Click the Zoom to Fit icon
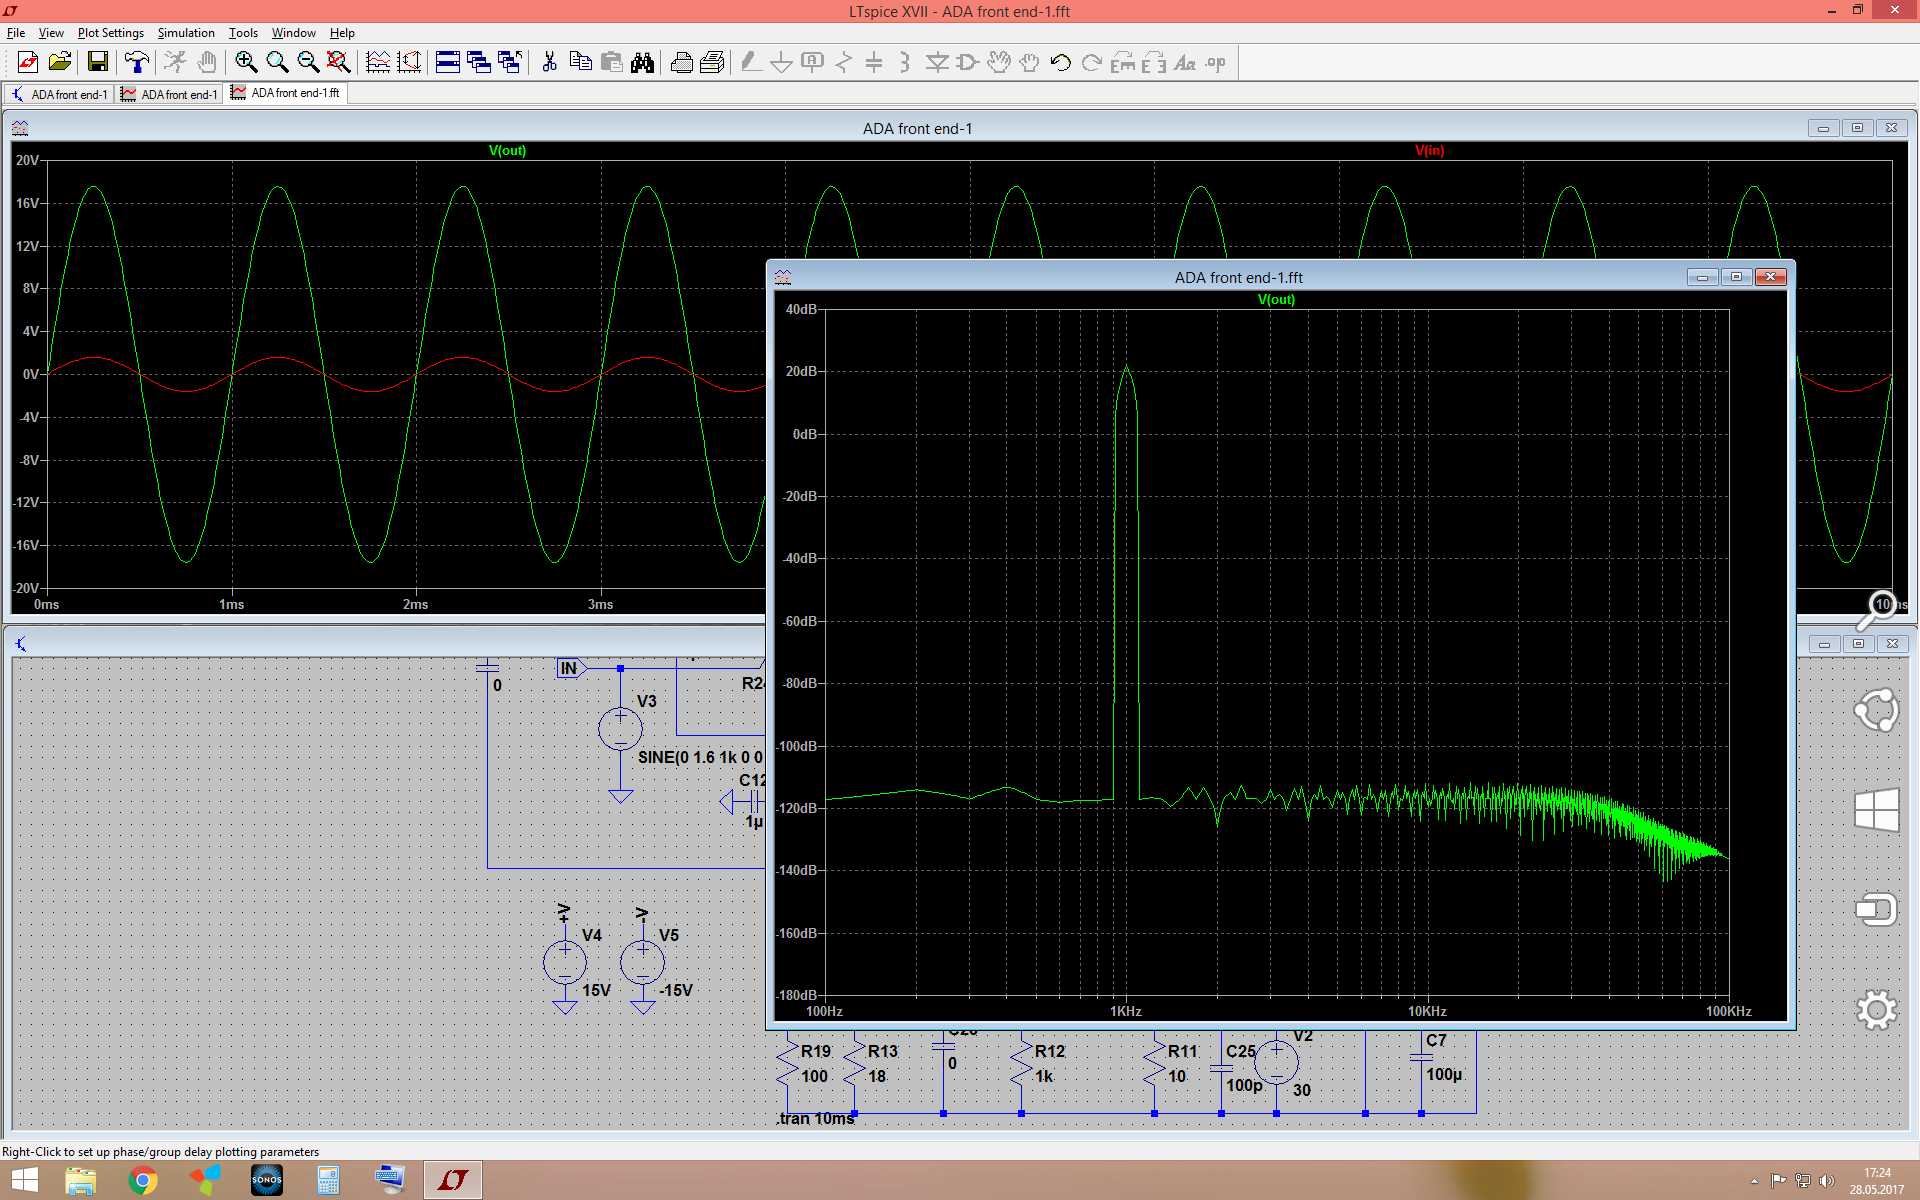This screenshot has width=1920, height=1200. [x=339, y=62]
